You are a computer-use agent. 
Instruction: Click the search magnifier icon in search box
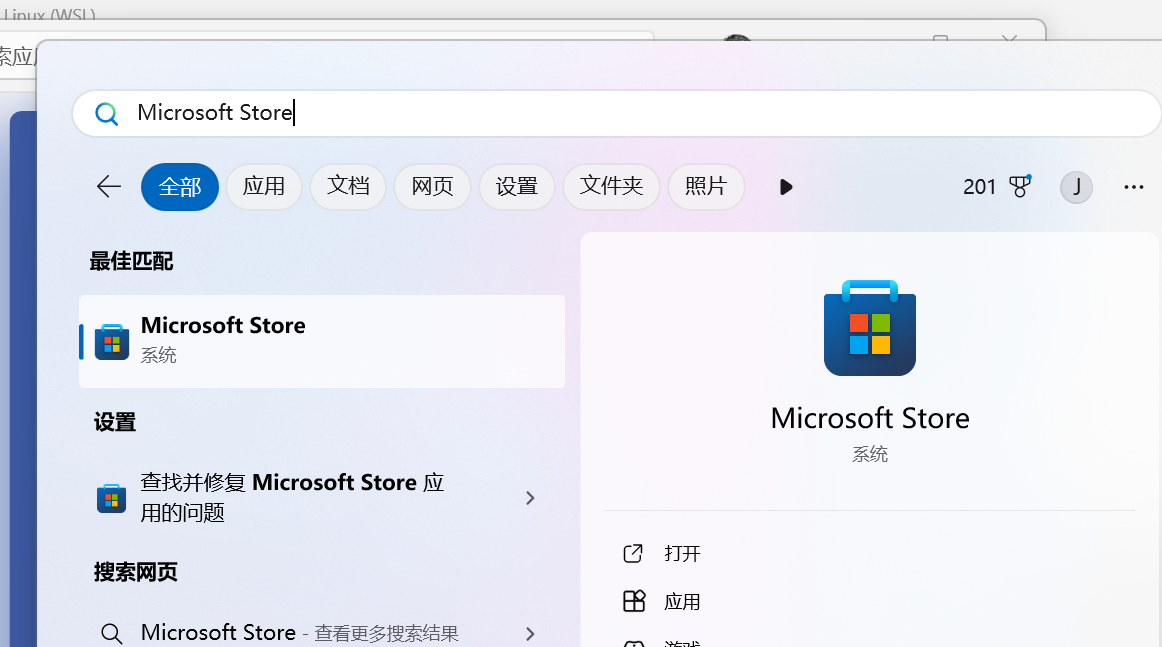107,113
